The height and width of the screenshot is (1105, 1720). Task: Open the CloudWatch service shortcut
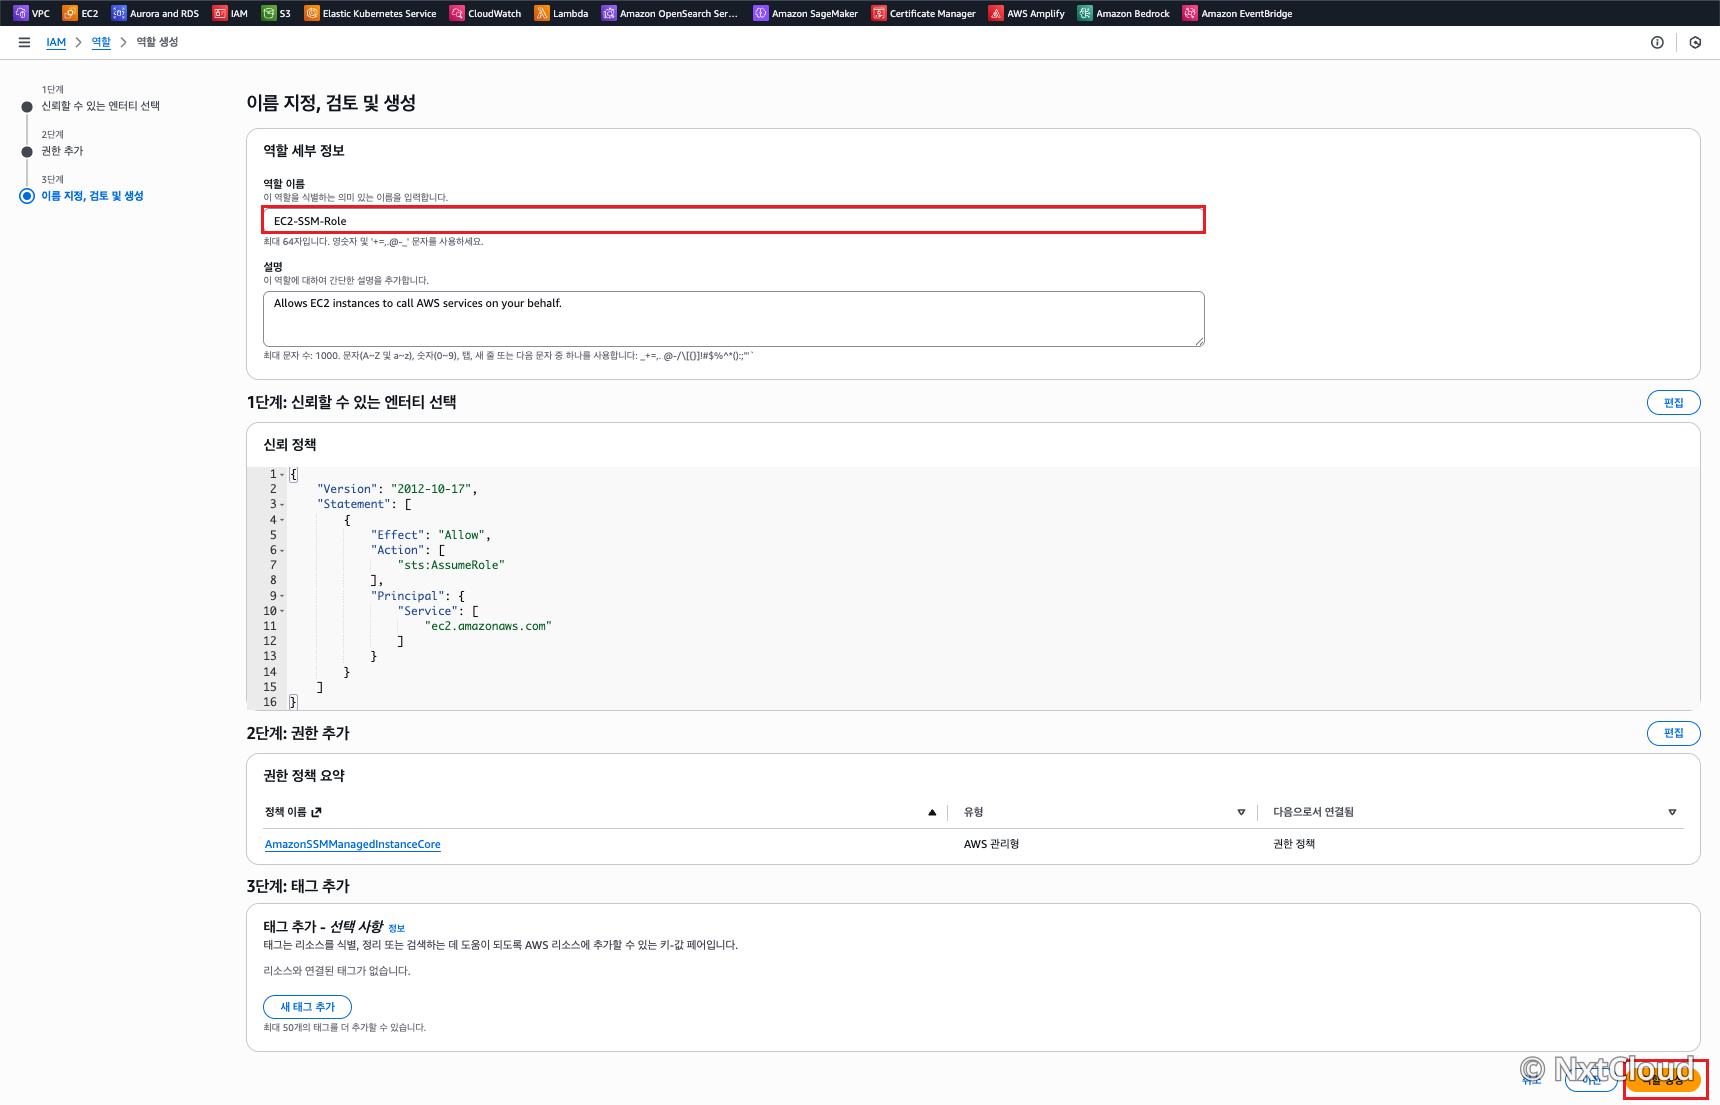tap(486, 13)
